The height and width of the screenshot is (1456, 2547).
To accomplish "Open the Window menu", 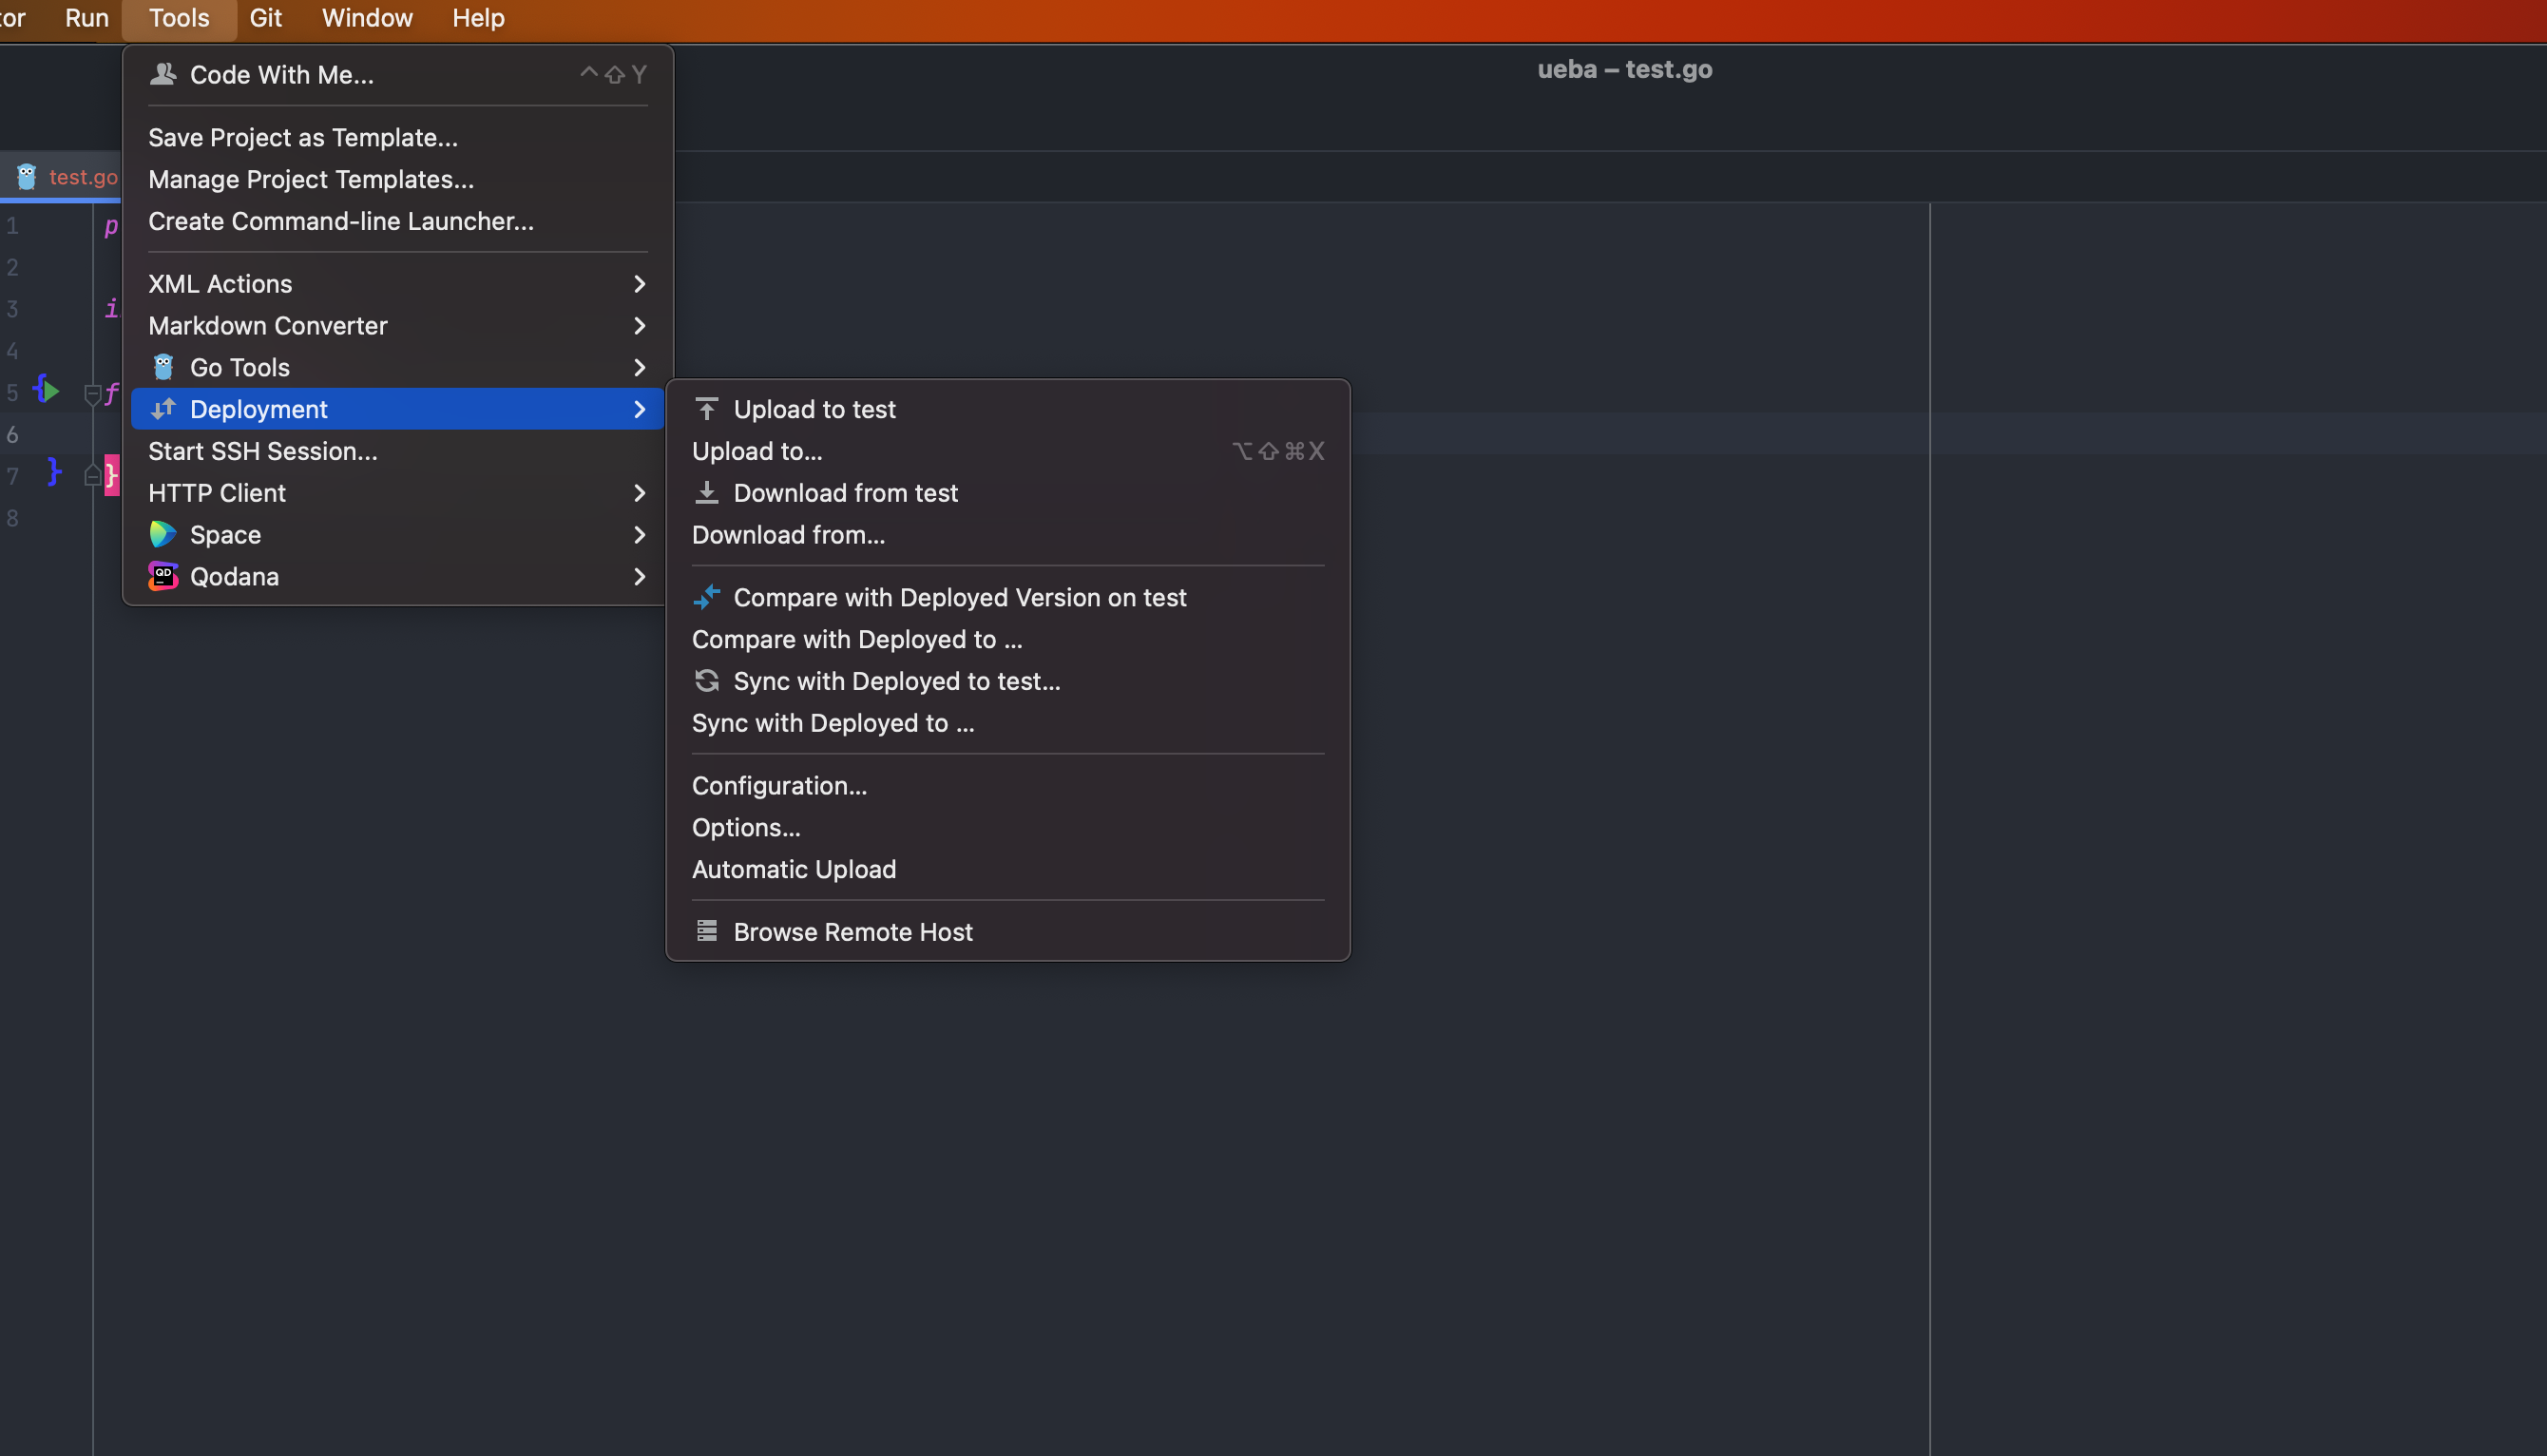I will pos(366,18).
